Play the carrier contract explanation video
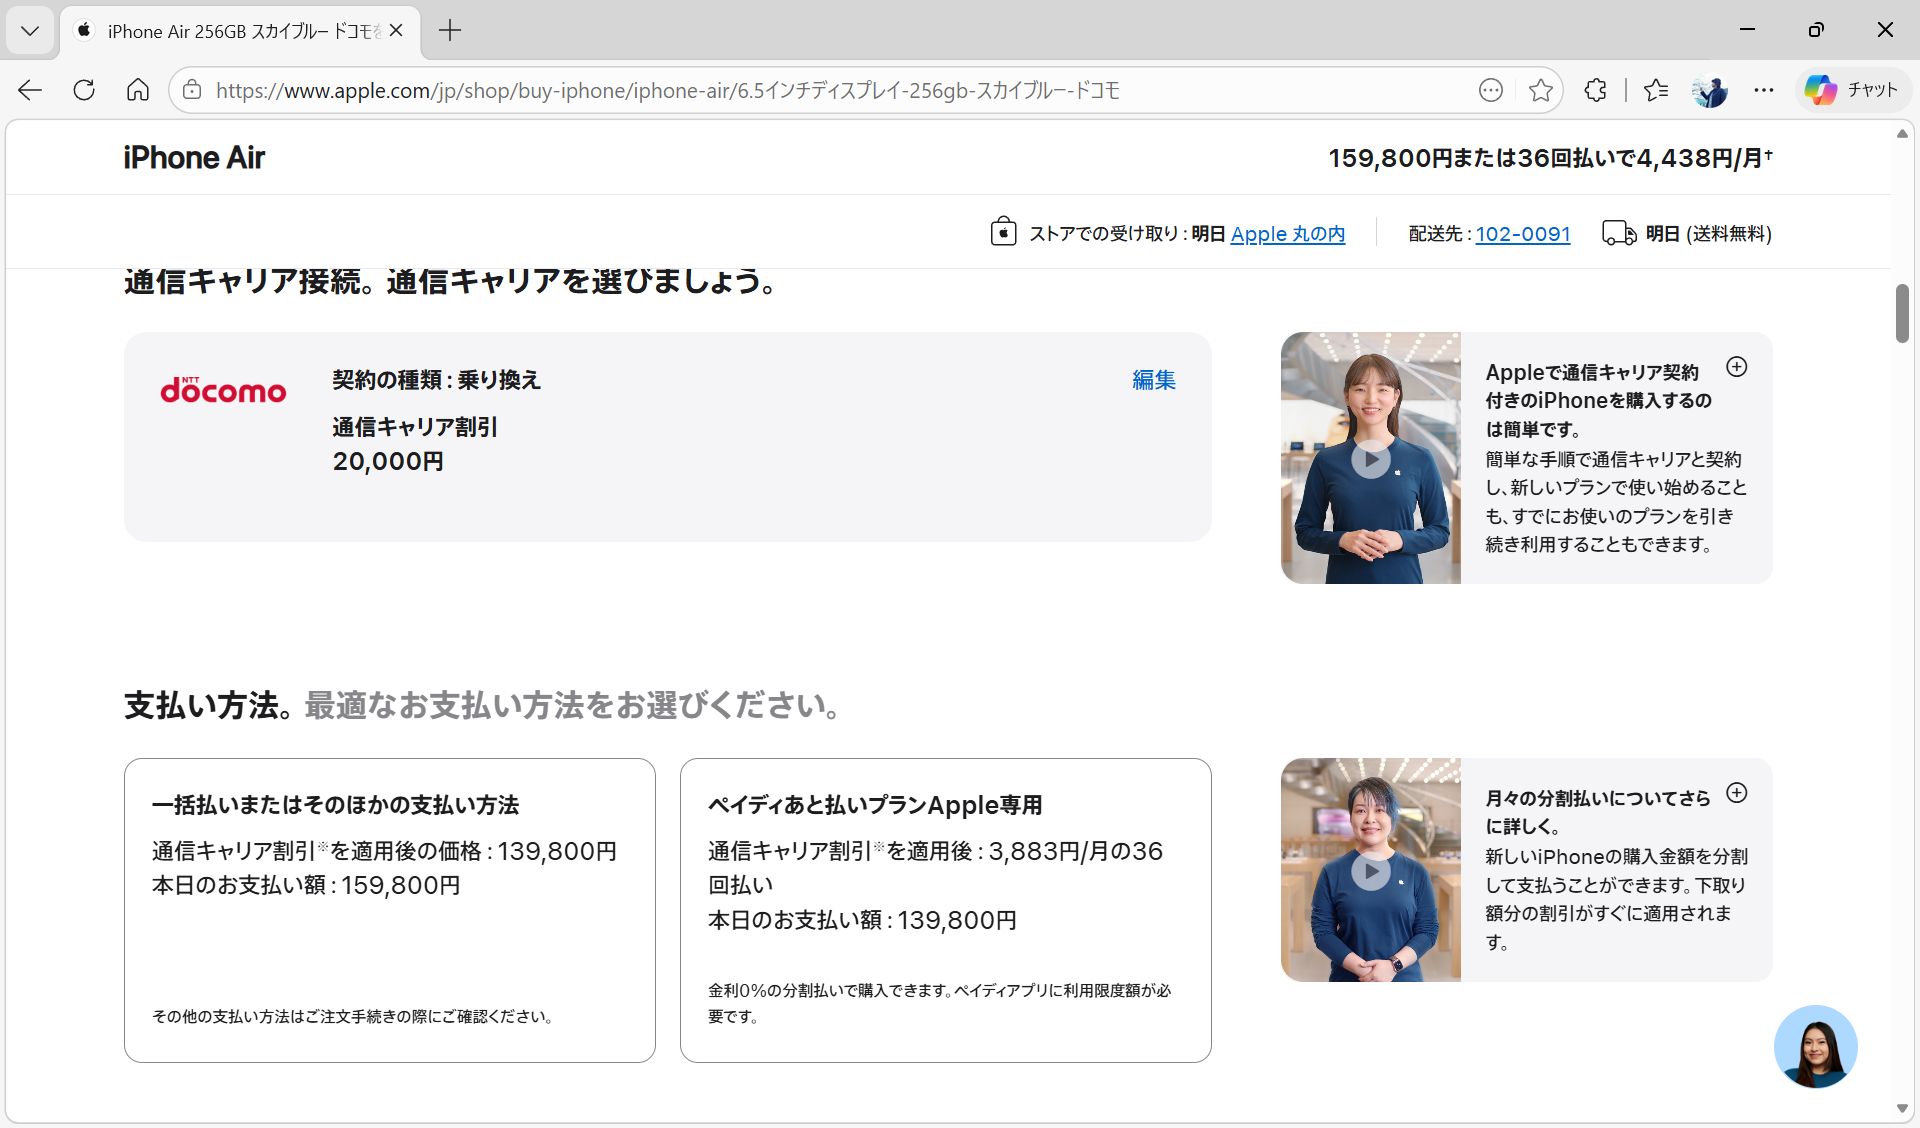Viewport: 1920px width, 1128px height. tap(1370, 458)
